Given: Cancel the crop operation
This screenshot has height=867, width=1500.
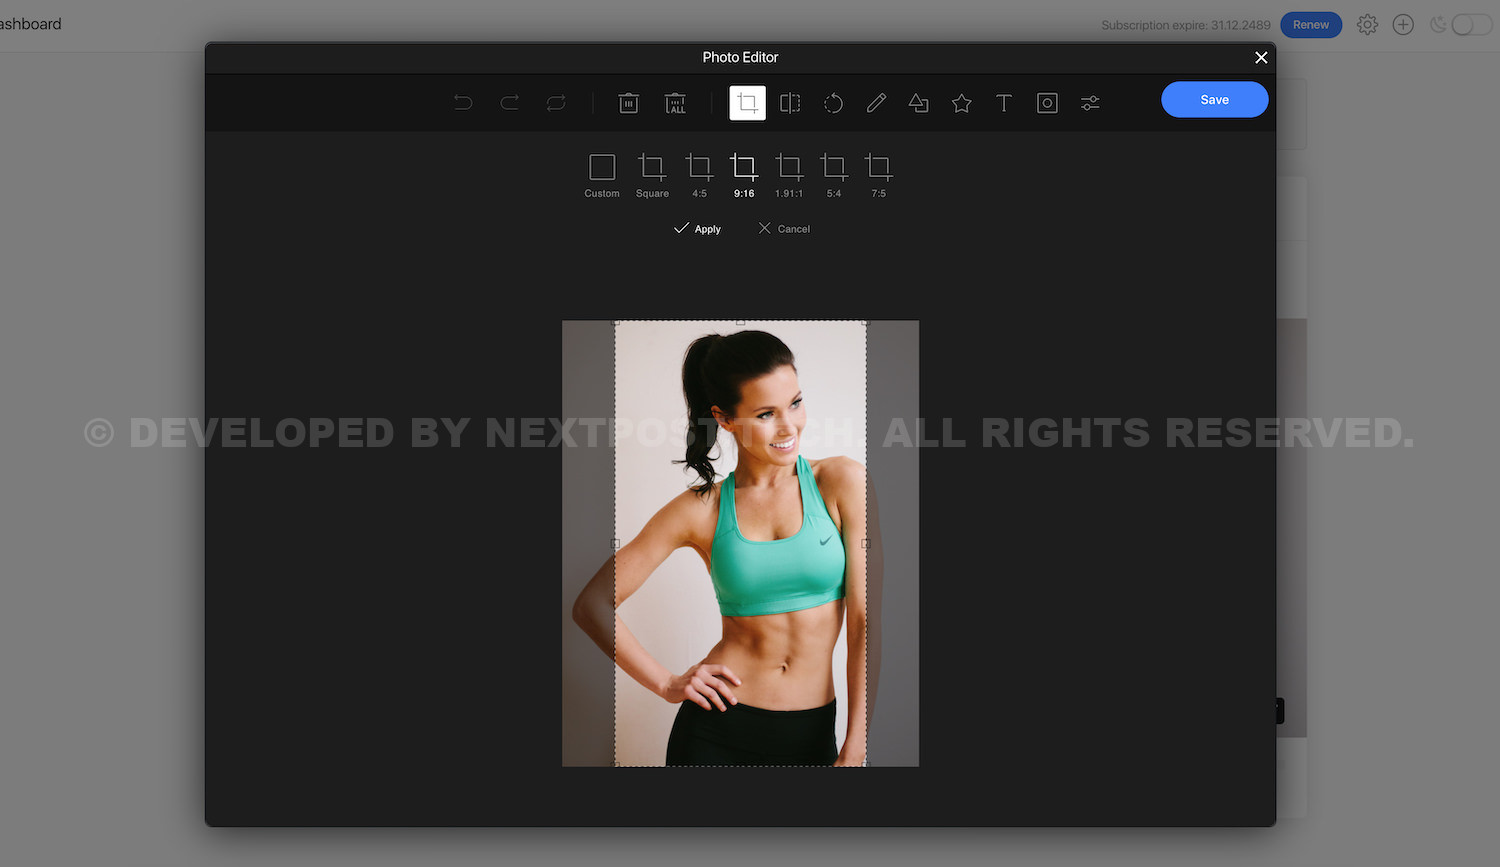Looking at the screenshot, I should coord(784,229).
